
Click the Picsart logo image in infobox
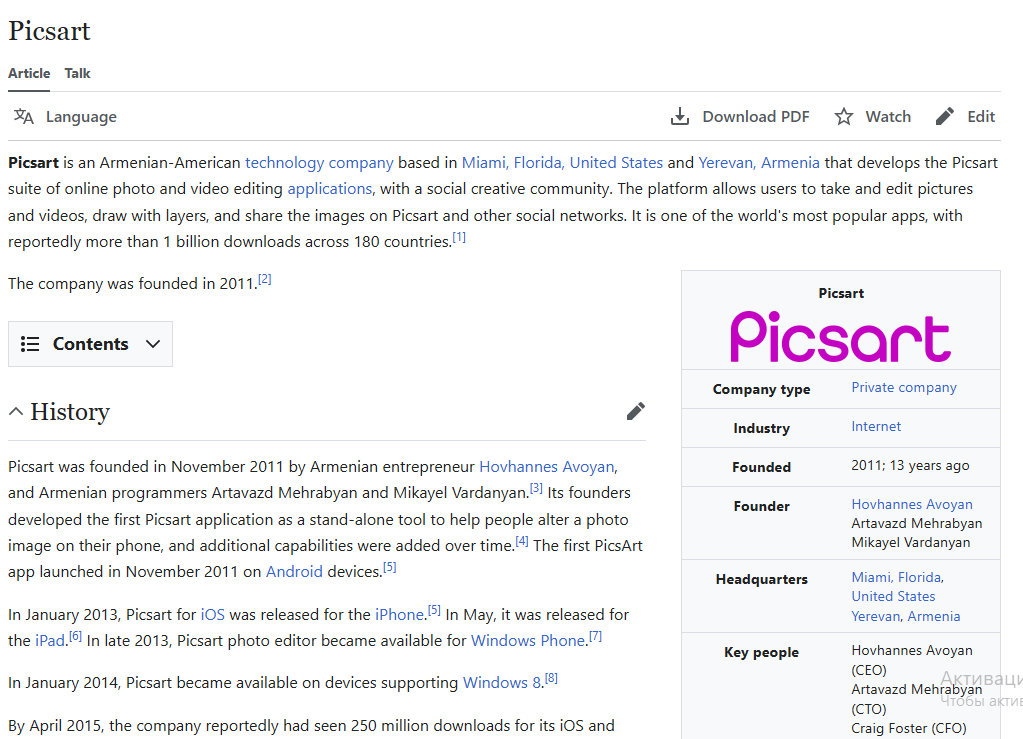point(840,337)
